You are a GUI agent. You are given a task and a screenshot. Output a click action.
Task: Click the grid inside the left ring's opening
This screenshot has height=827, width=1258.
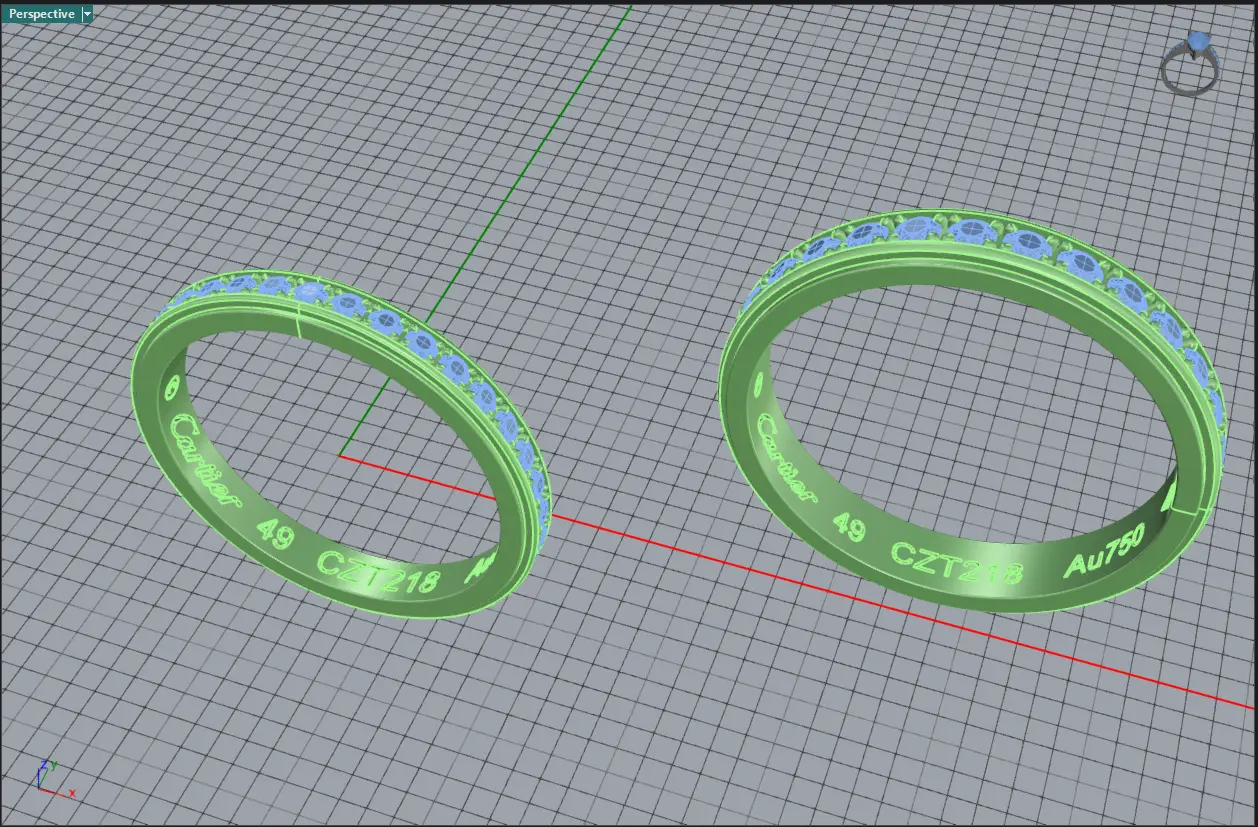(x=330, y=420)
